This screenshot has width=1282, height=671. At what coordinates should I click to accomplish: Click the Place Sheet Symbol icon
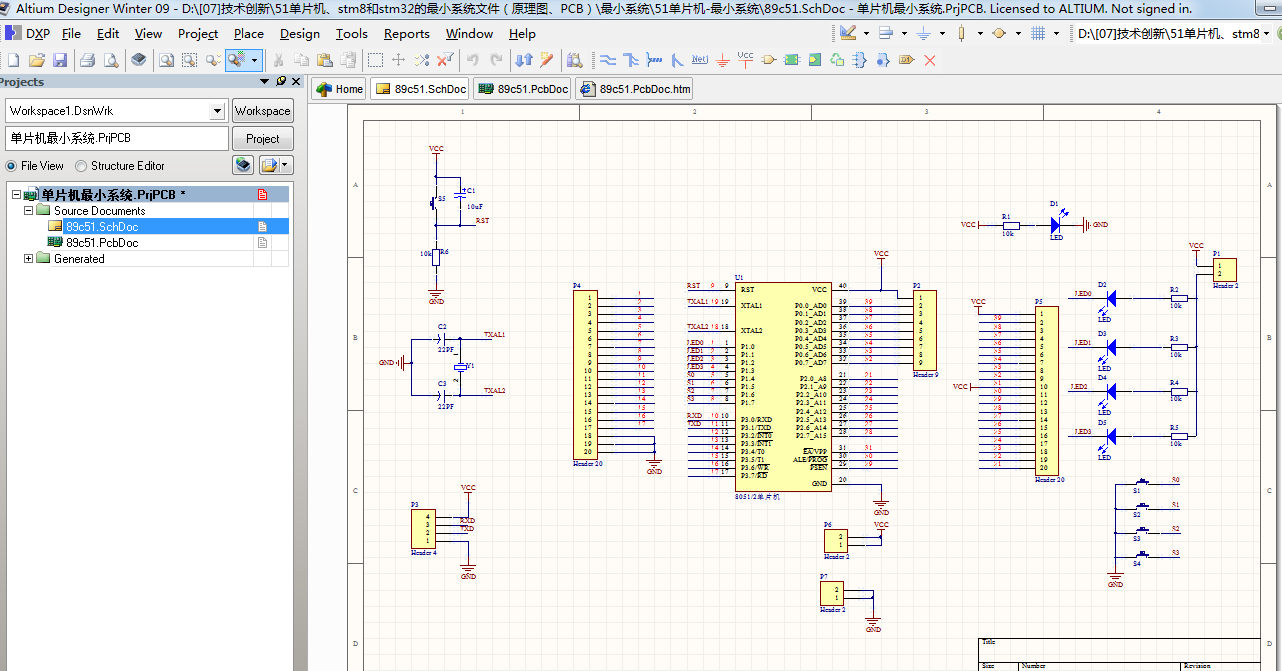coord(791,60)
